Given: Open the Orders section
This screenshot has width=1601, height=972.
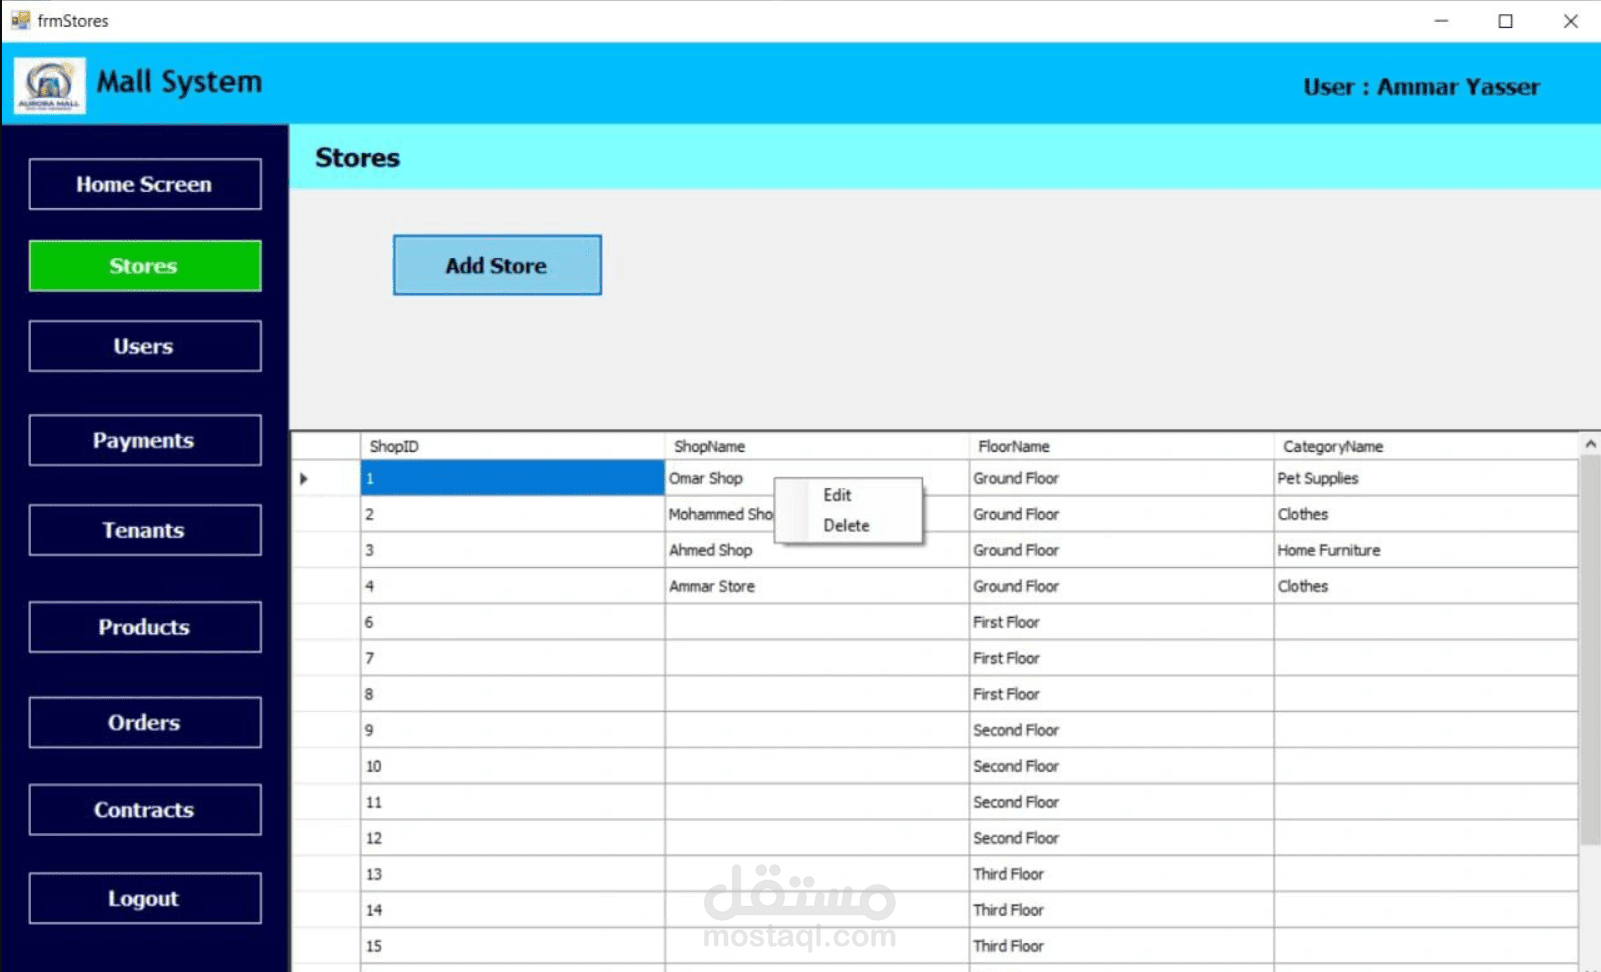Looking at the screenshot, I should point(145,722).
